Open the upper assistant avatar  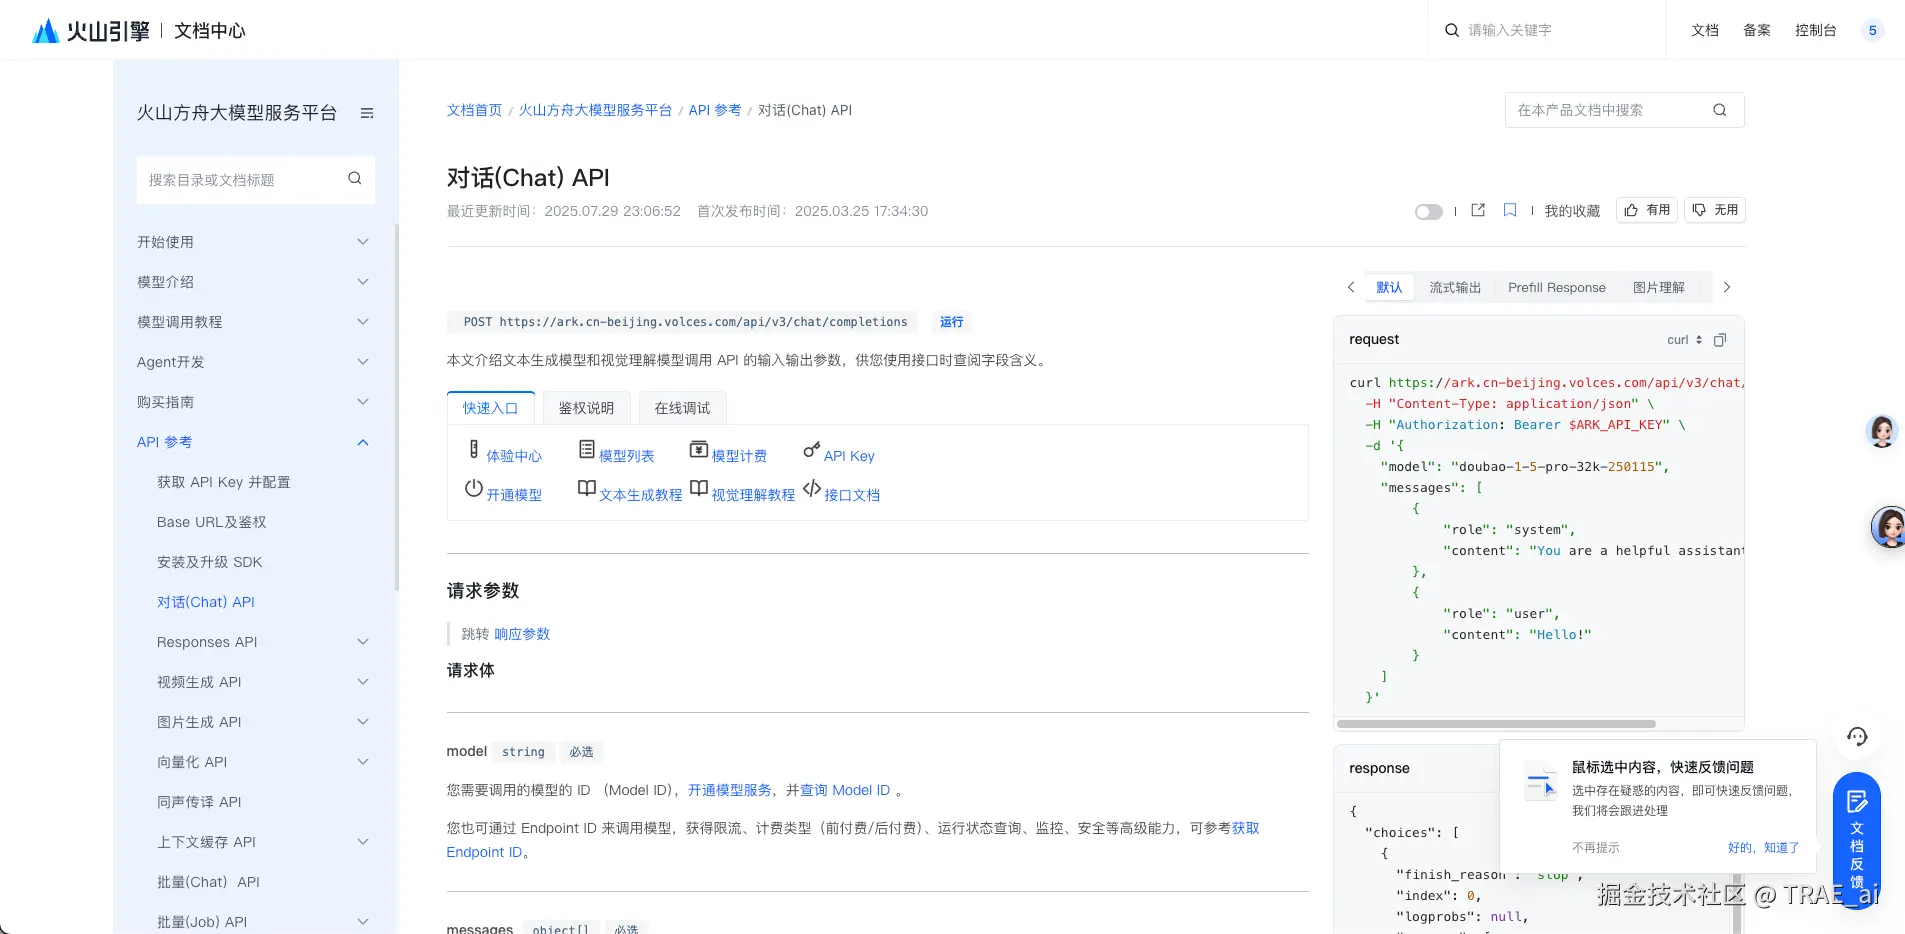click(1882, 431)
